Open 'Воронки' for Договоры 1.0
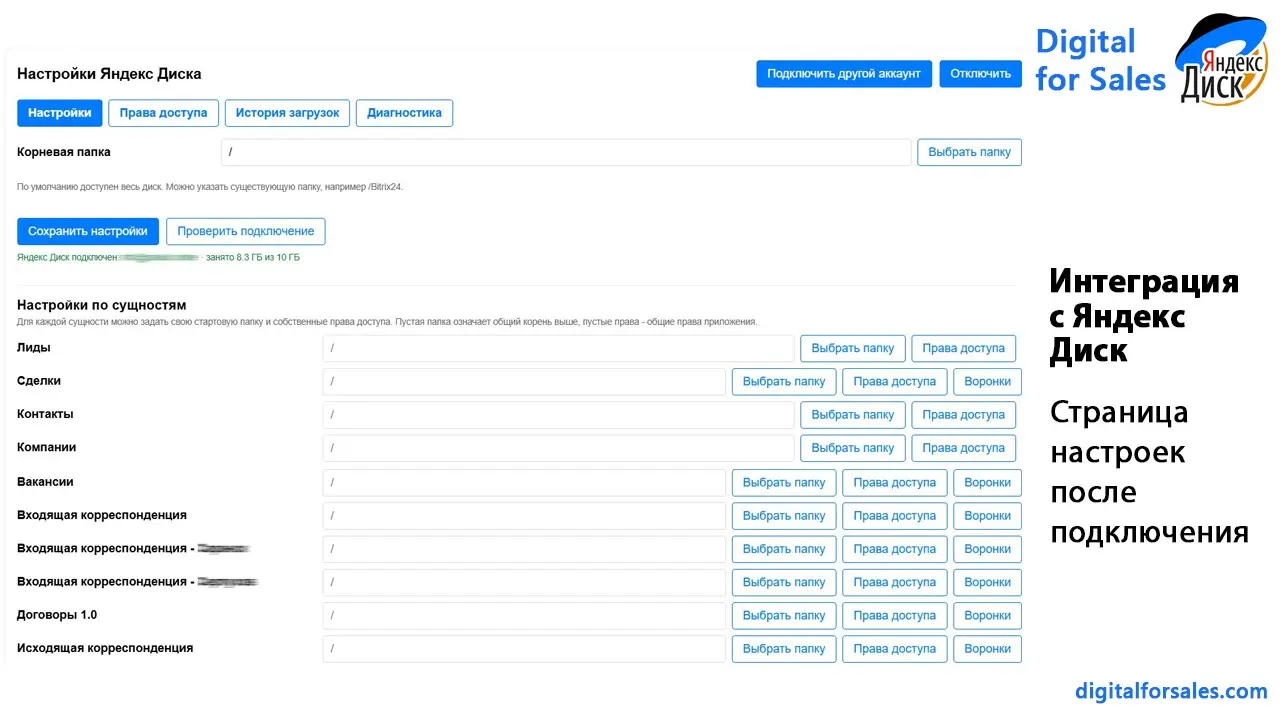The width and height of the screenshot is (1280, 720). (x=988, y=616)
